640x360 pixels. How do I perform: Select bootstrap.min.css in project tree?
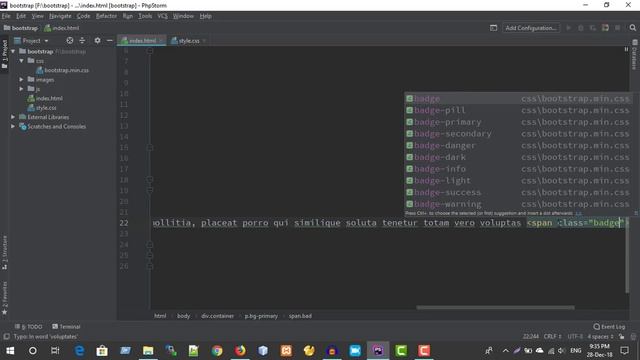62,70
